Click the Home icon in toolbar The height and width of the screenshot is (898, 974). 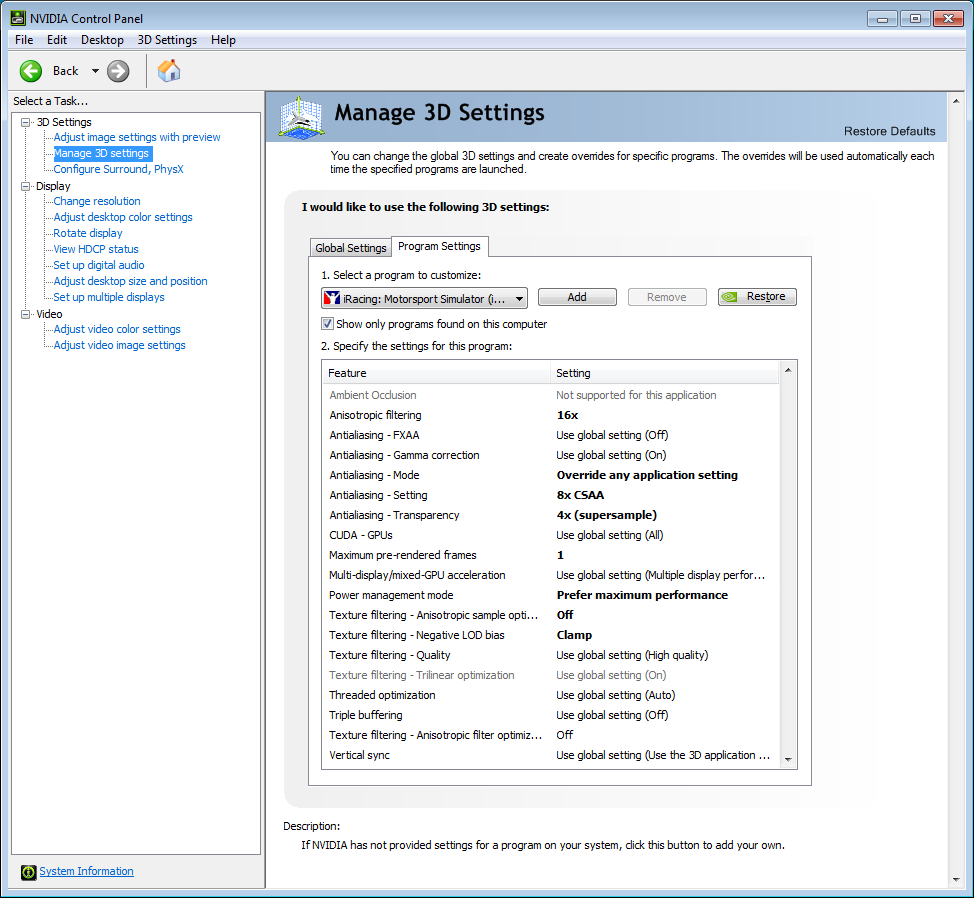[169, 70]
